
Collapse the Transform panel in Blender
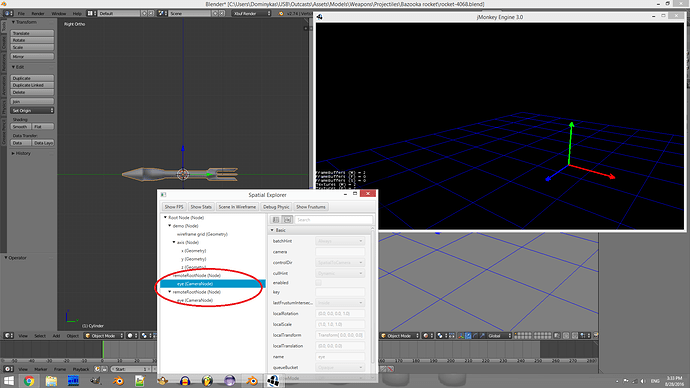tap(13, 22)
